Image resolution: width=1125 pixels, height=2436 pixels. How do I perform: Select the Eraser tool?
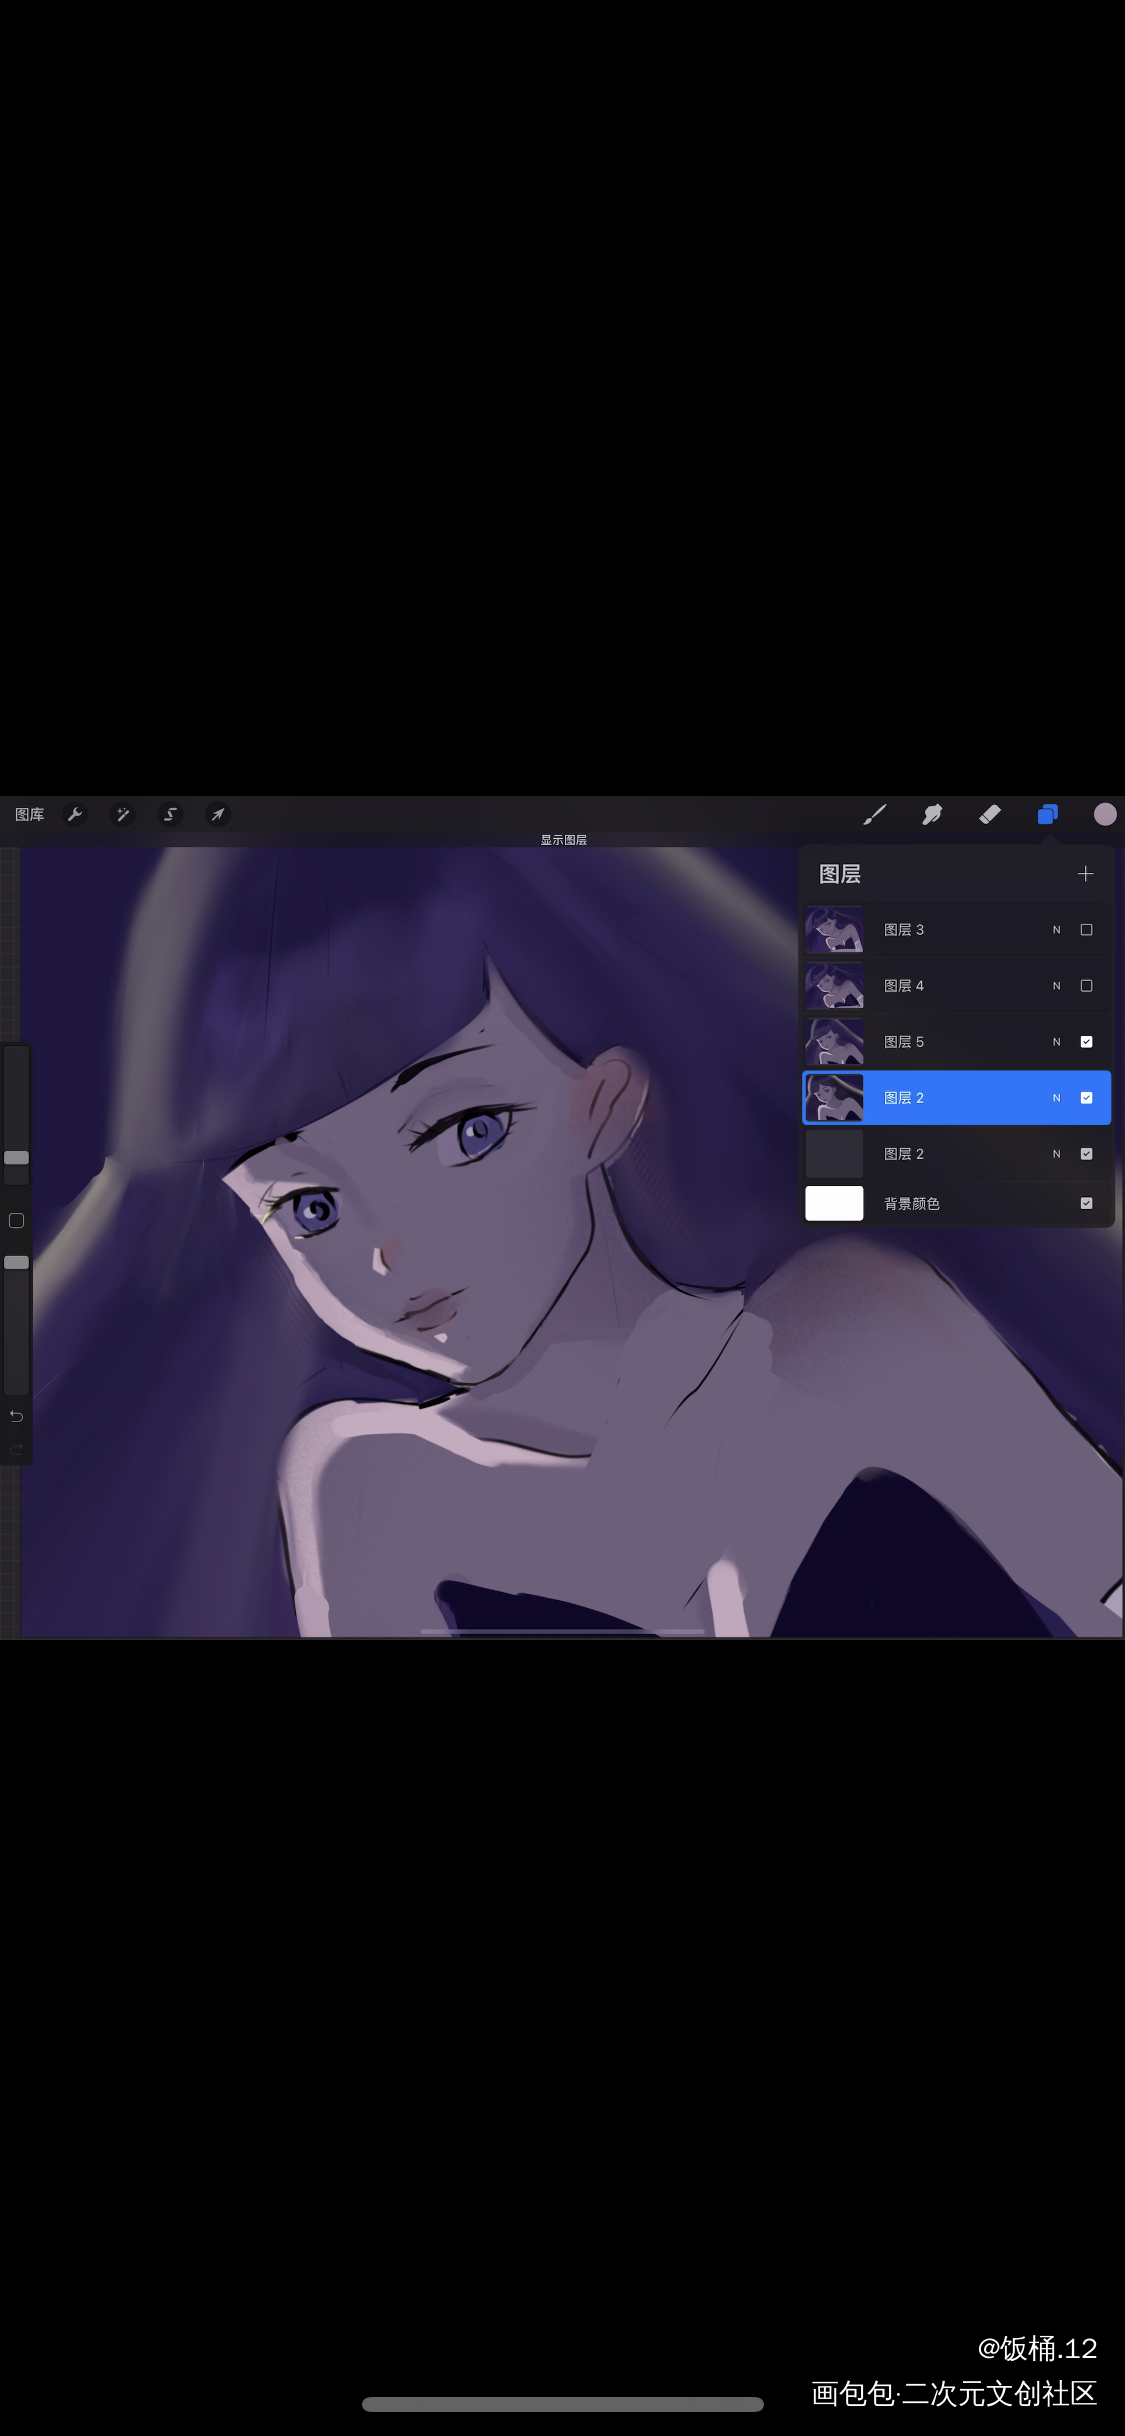coord(989,815)
